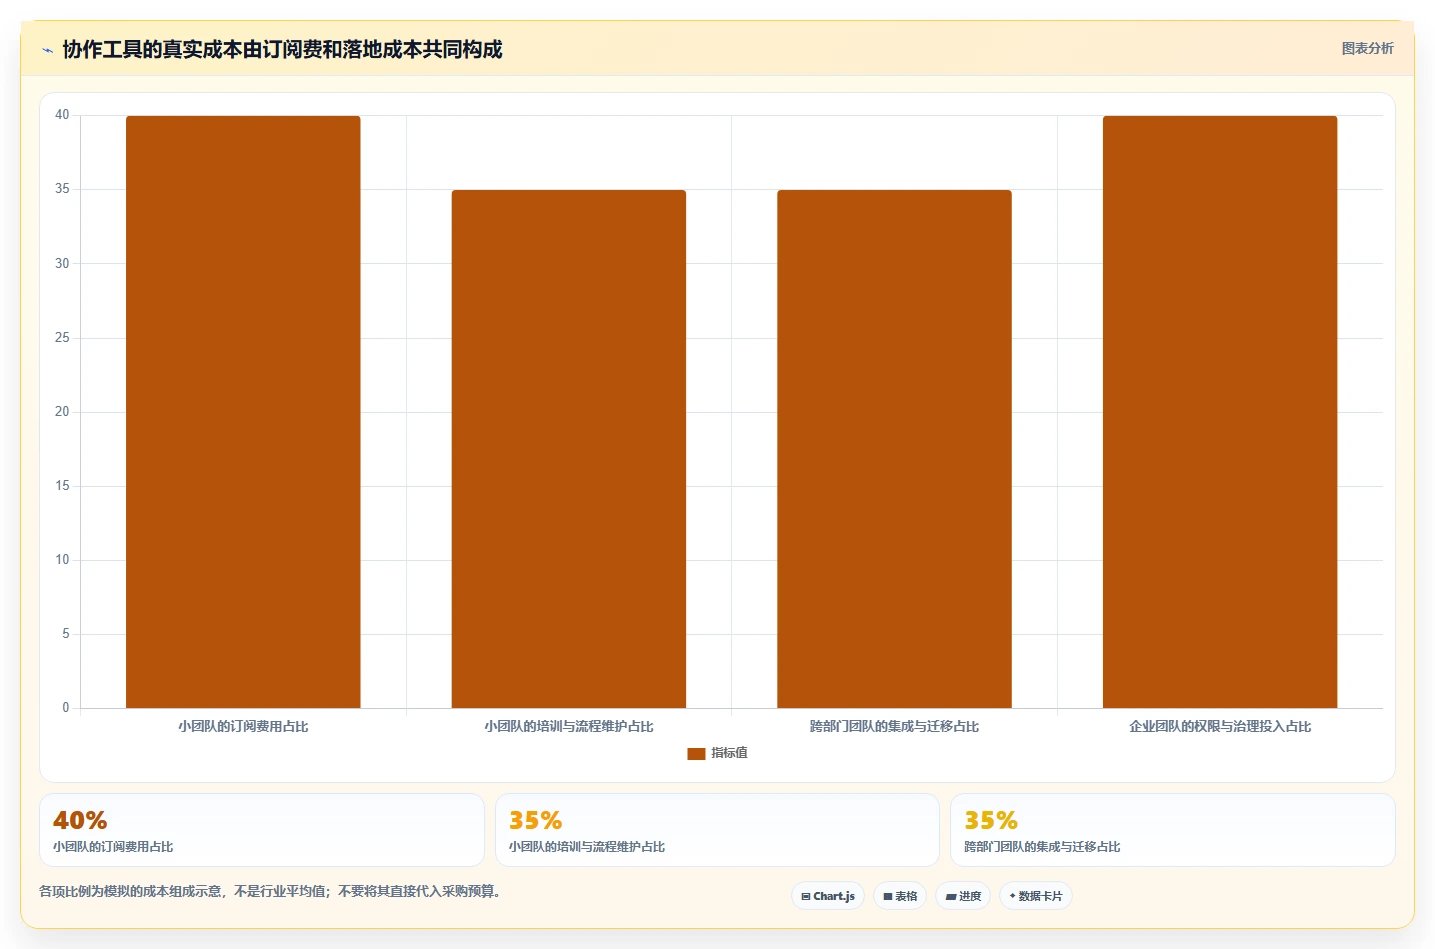The image size is (1435, 949).
Task: Click the 图表分析 label in header
Action: click(1367, 48)
